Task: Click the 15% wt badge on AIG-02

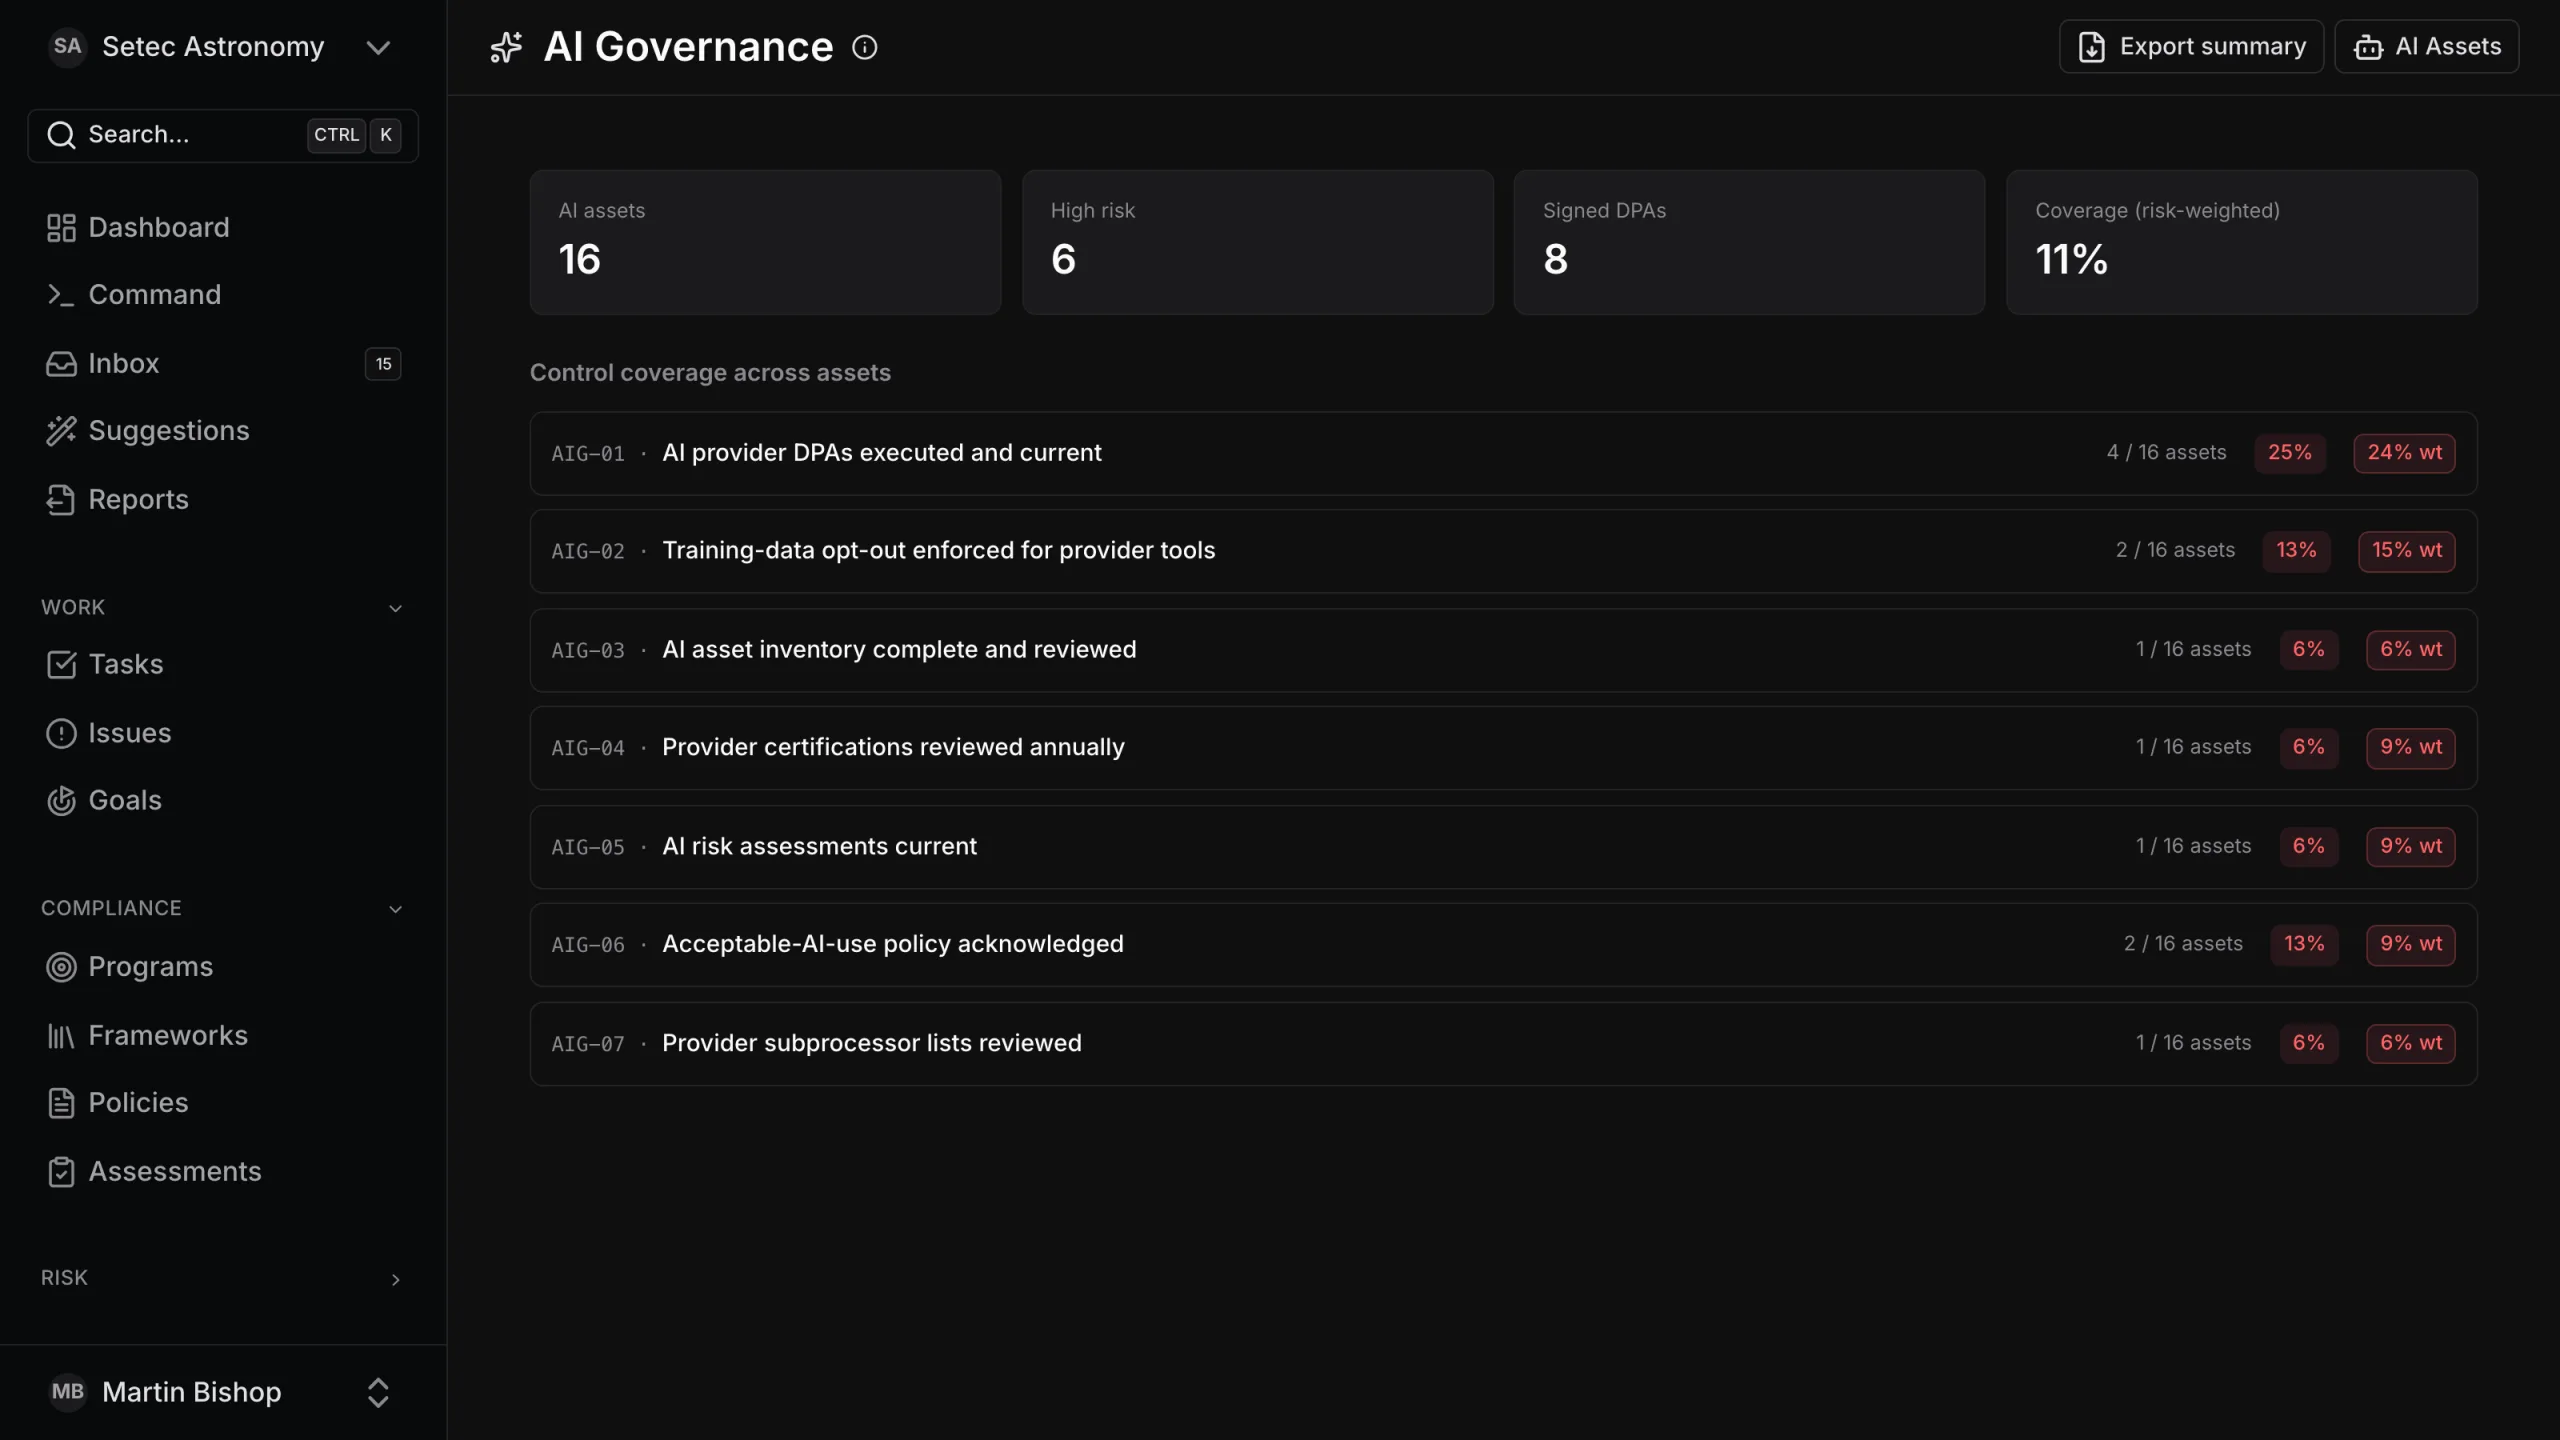Action: click(2406, 551)
